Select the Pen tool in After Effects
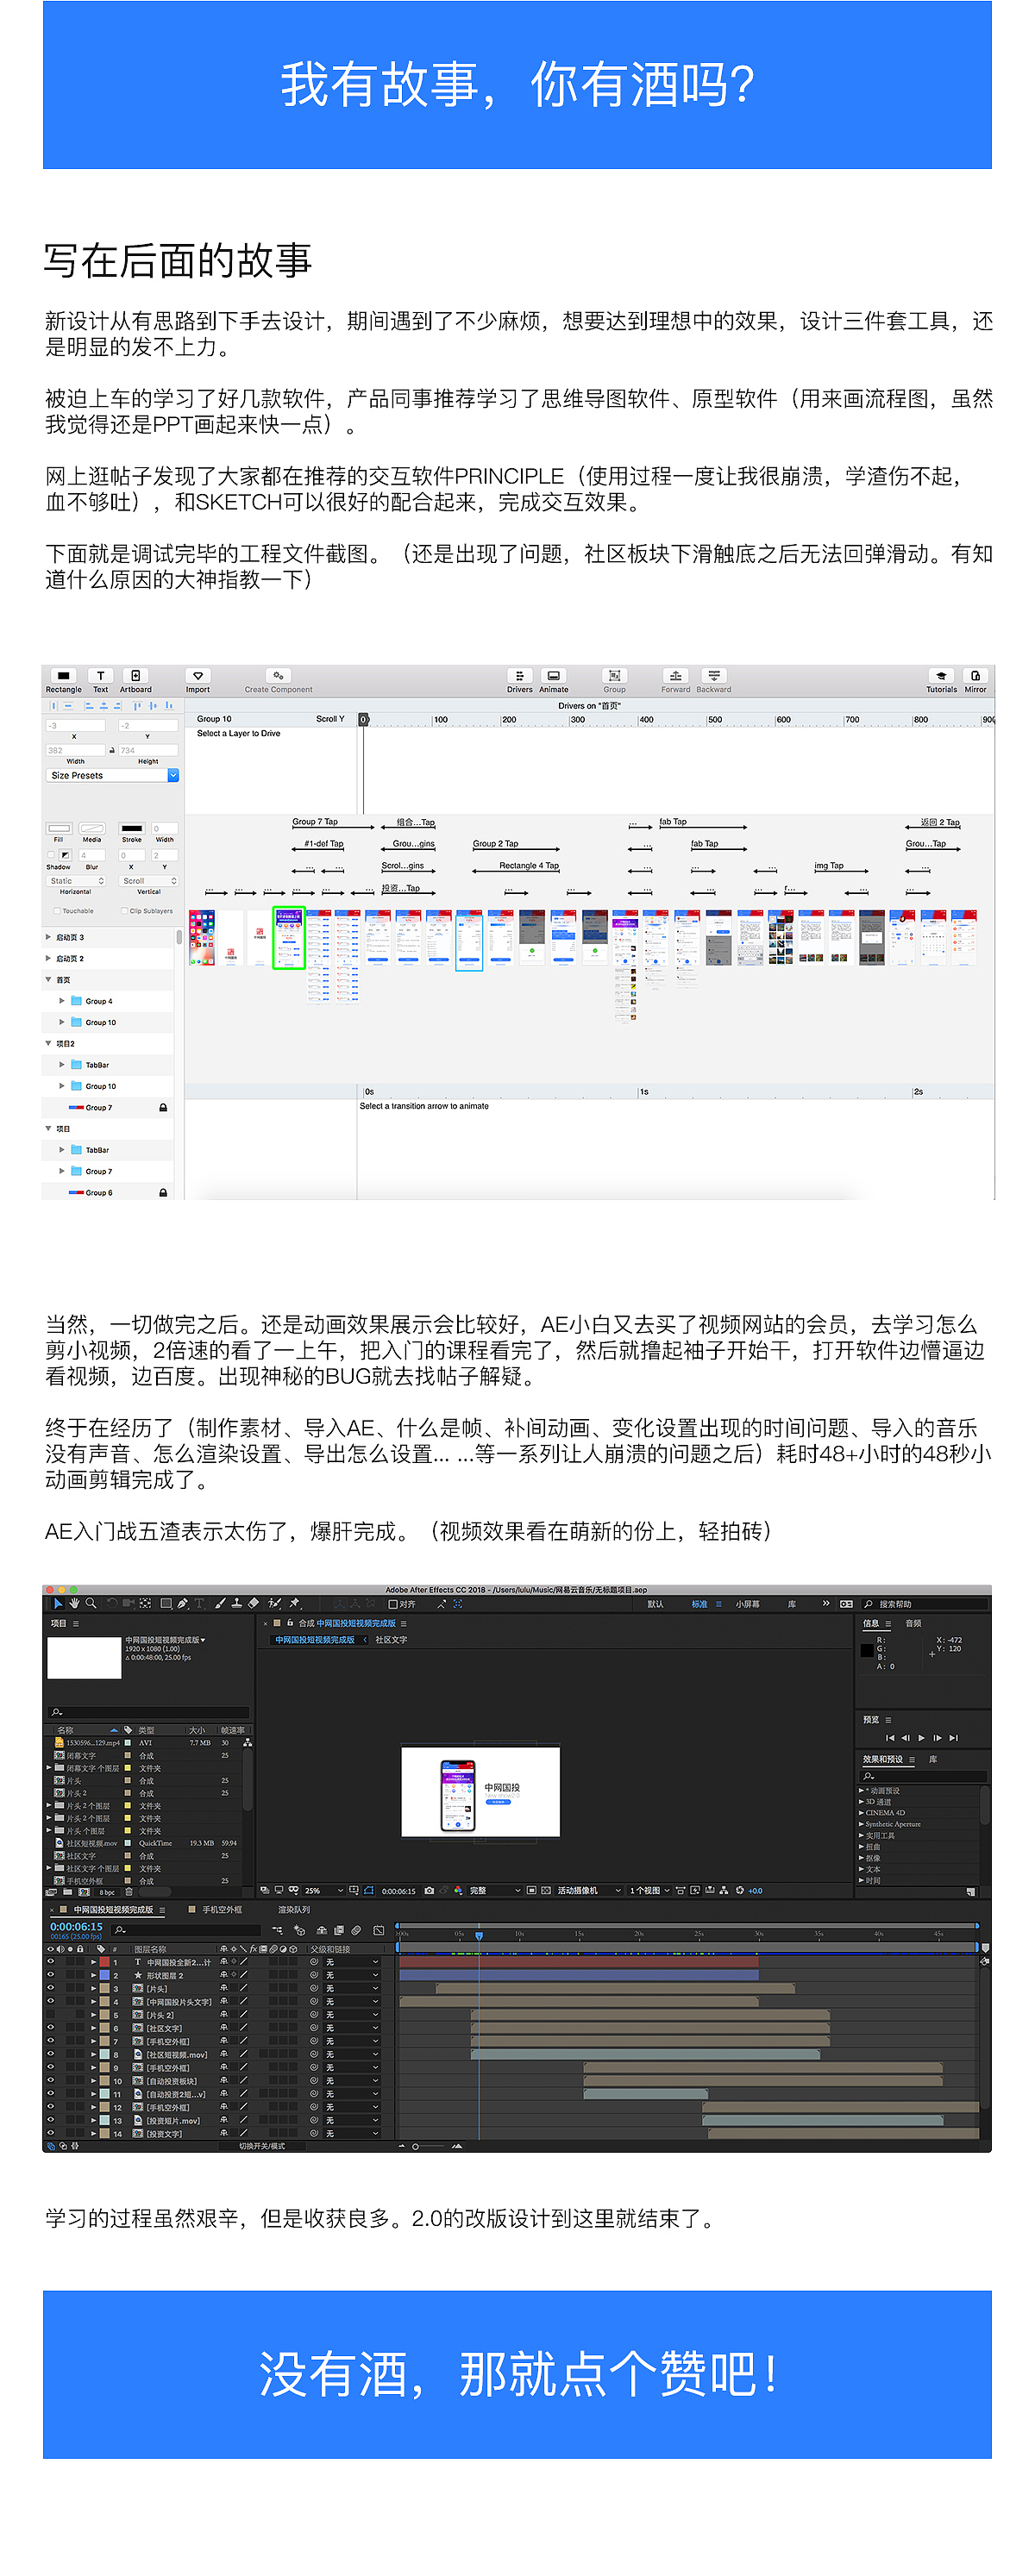This screenshot has width=1035, height=2576. [x=182, y=1603]
